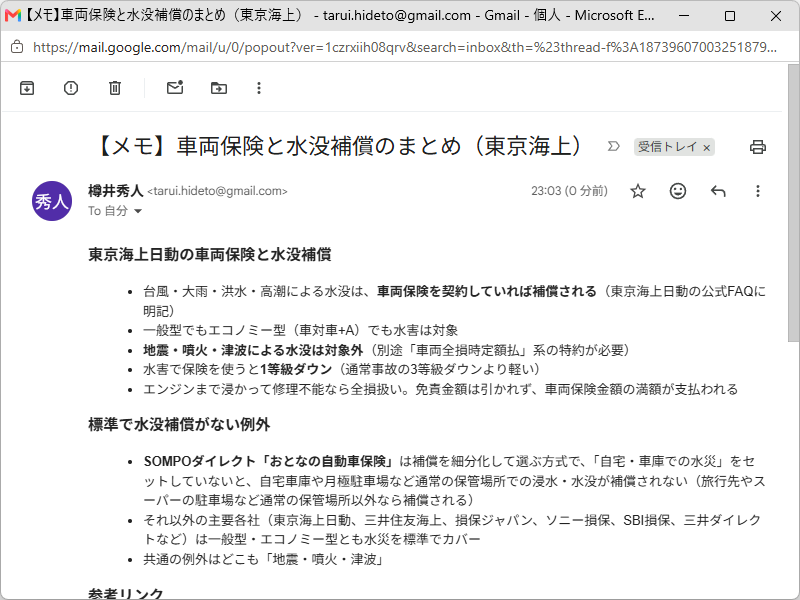Click bullet 共通の例外はどこも
The height and width of the screenshot is (600, 800).
[x=263, y=559]
